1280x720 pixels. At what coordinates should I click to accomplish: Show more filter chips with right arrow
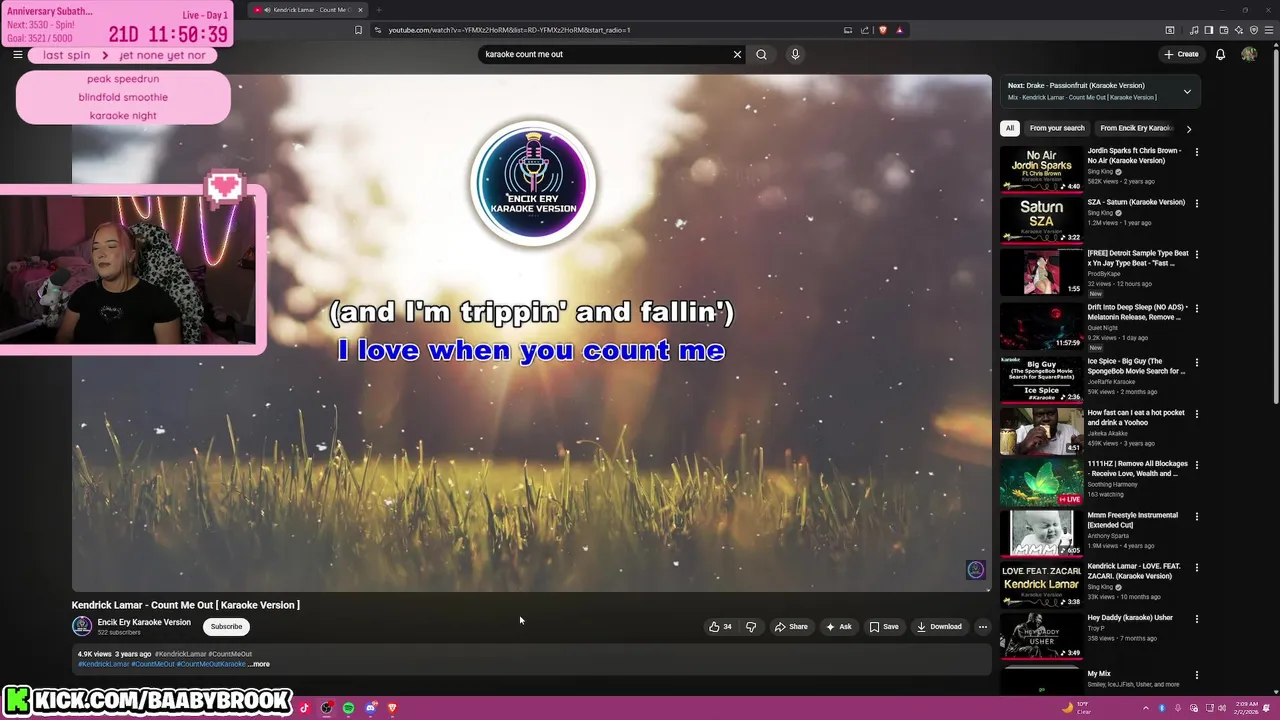click(x=1189, y=129)
